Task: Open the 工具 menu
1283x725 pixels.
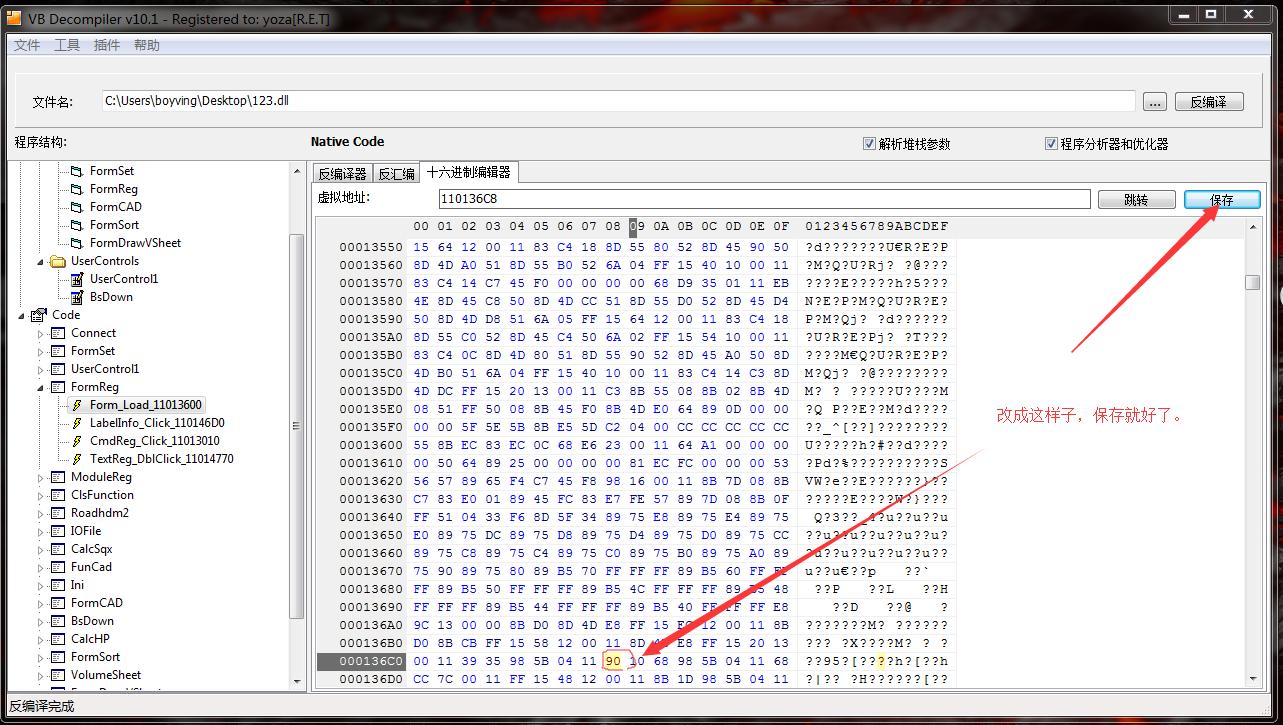Action: click(67, 44)
